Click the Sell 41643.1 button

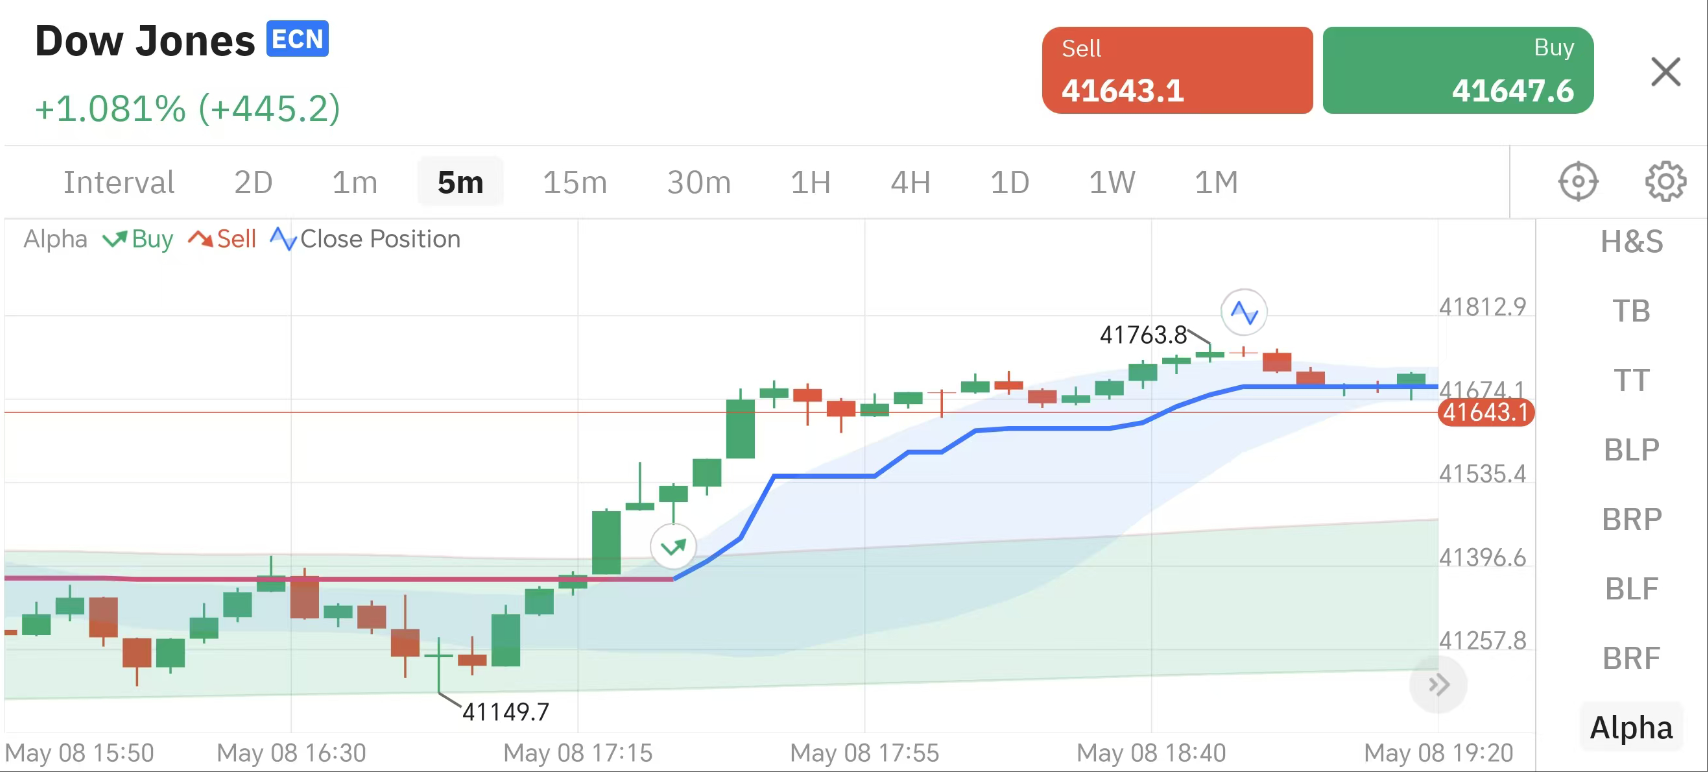click(1177, 71)
